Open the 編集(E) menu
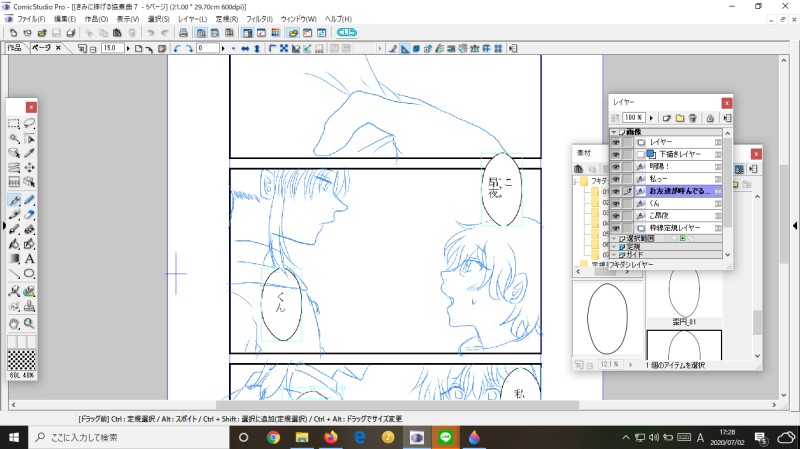Screen dimensions: 800x449 coord(65,19)
